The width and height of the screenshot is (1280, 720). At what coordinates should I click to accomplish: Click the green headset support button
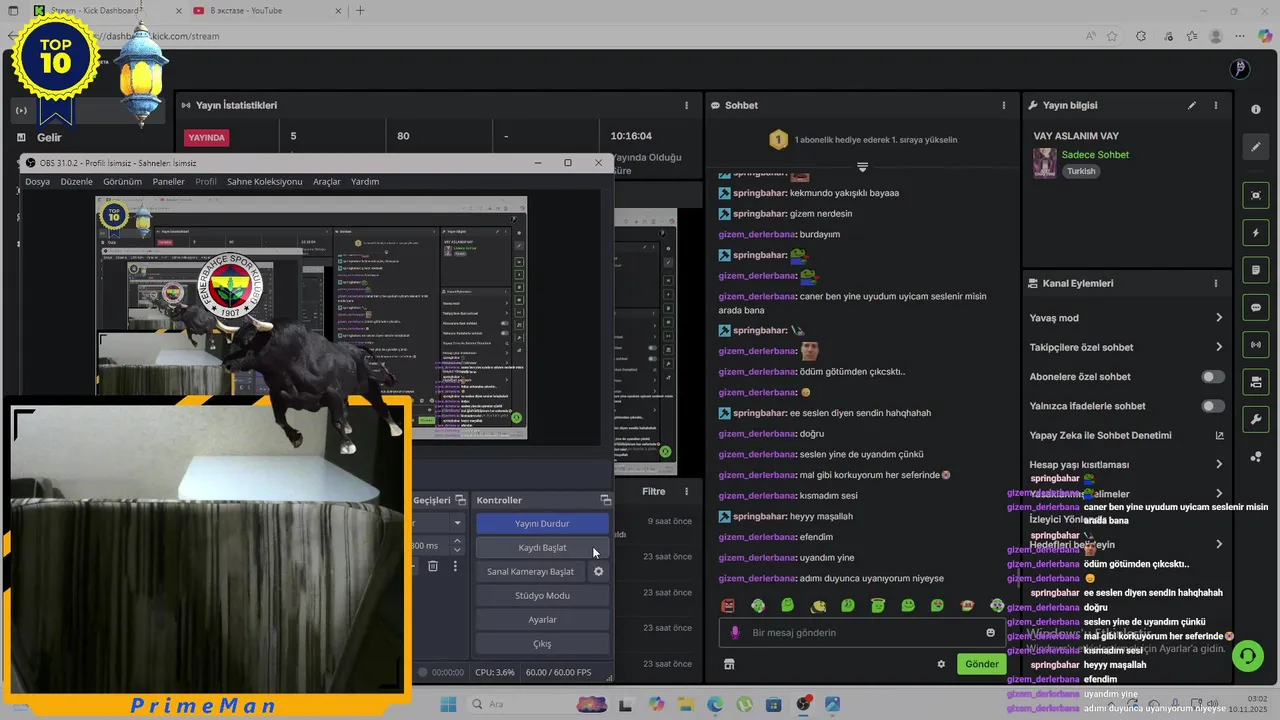point(1247,656)
